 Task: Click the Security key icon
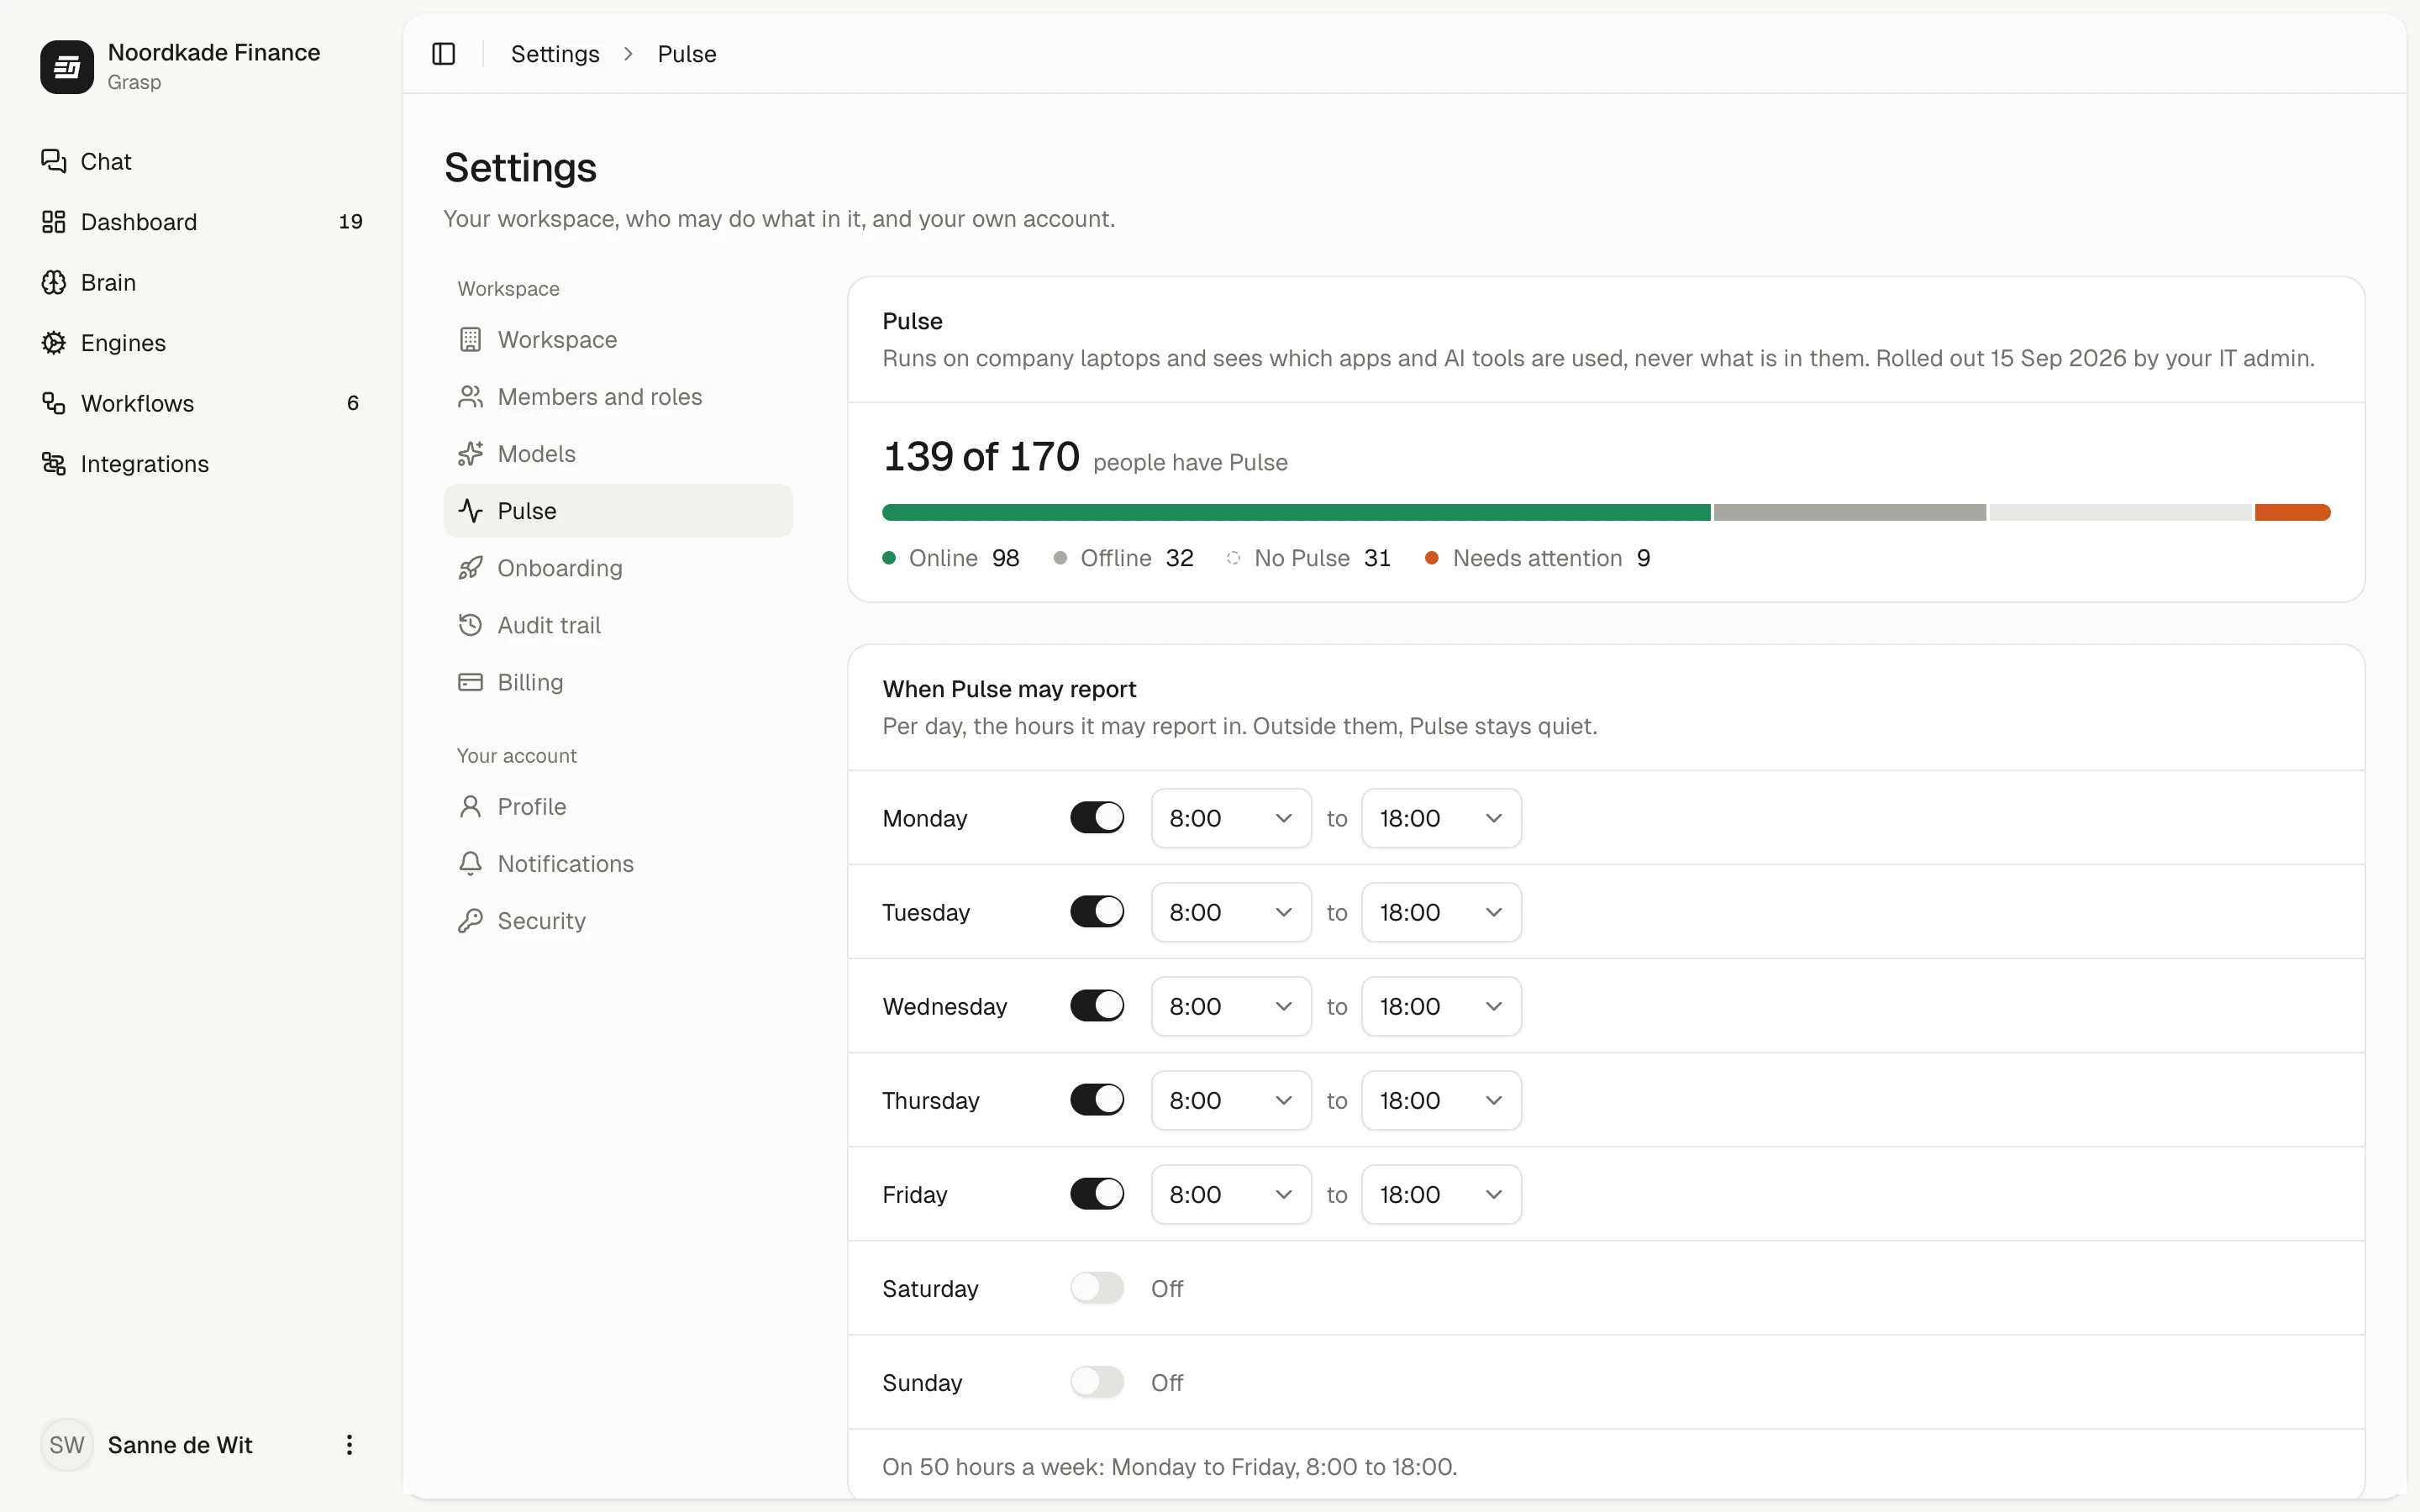click(x=470, y=921)
